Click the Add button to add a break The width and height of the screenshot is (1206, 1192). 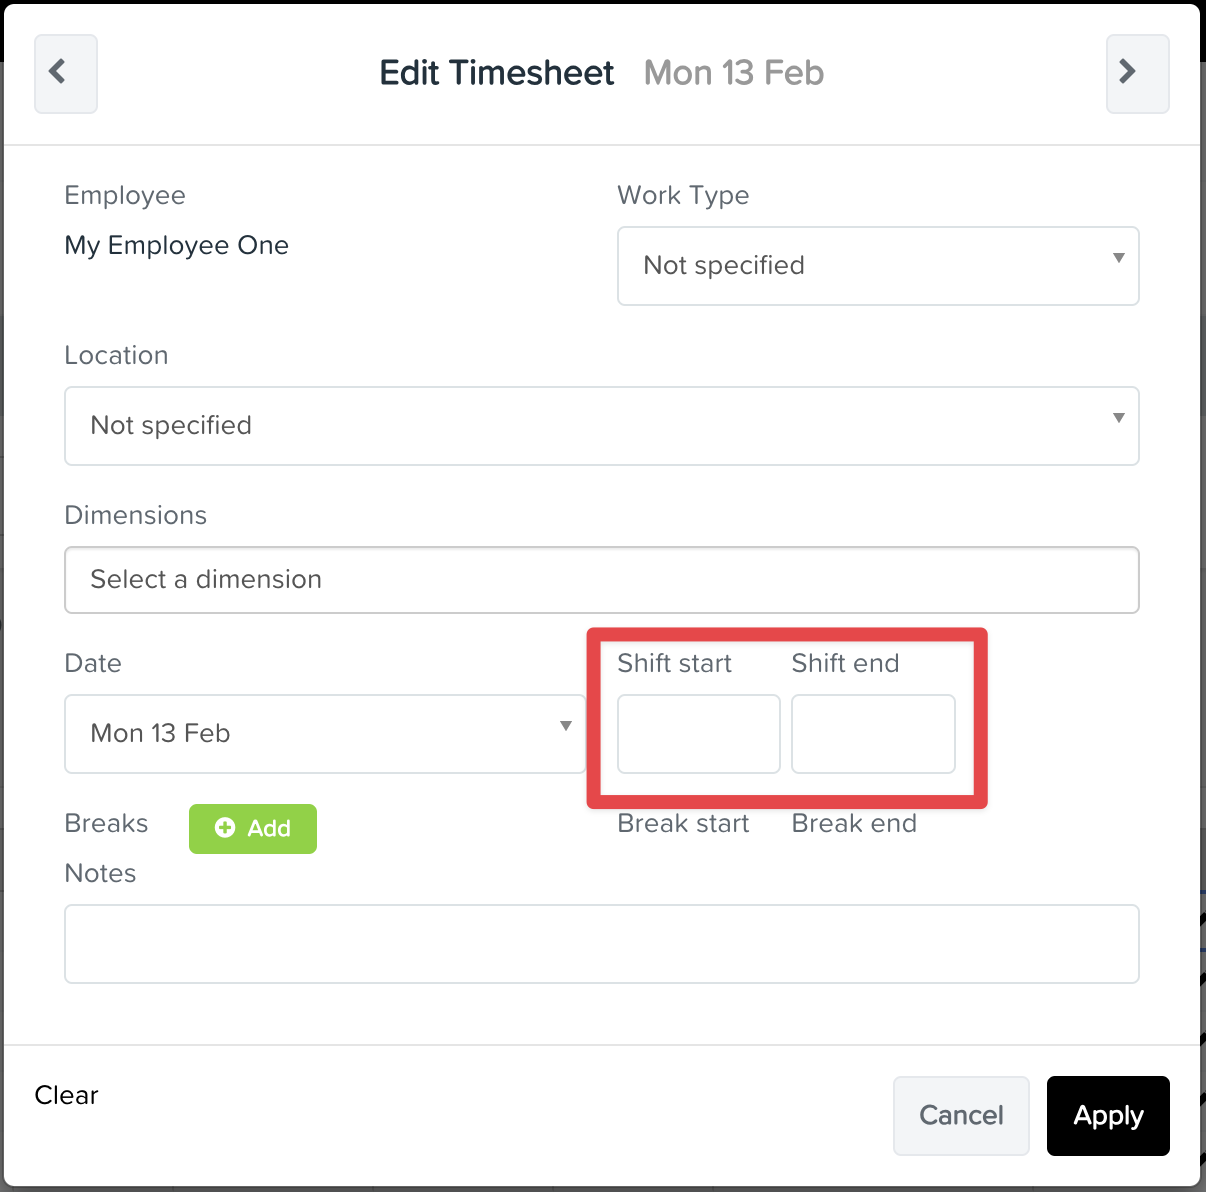click(252, 828)
